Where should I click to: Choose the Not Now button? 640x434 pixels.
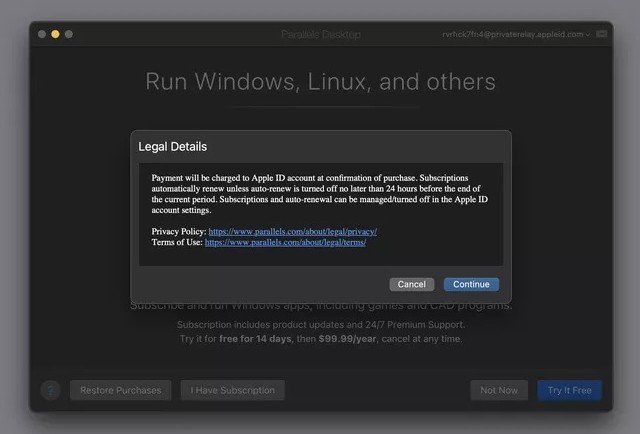499,390
